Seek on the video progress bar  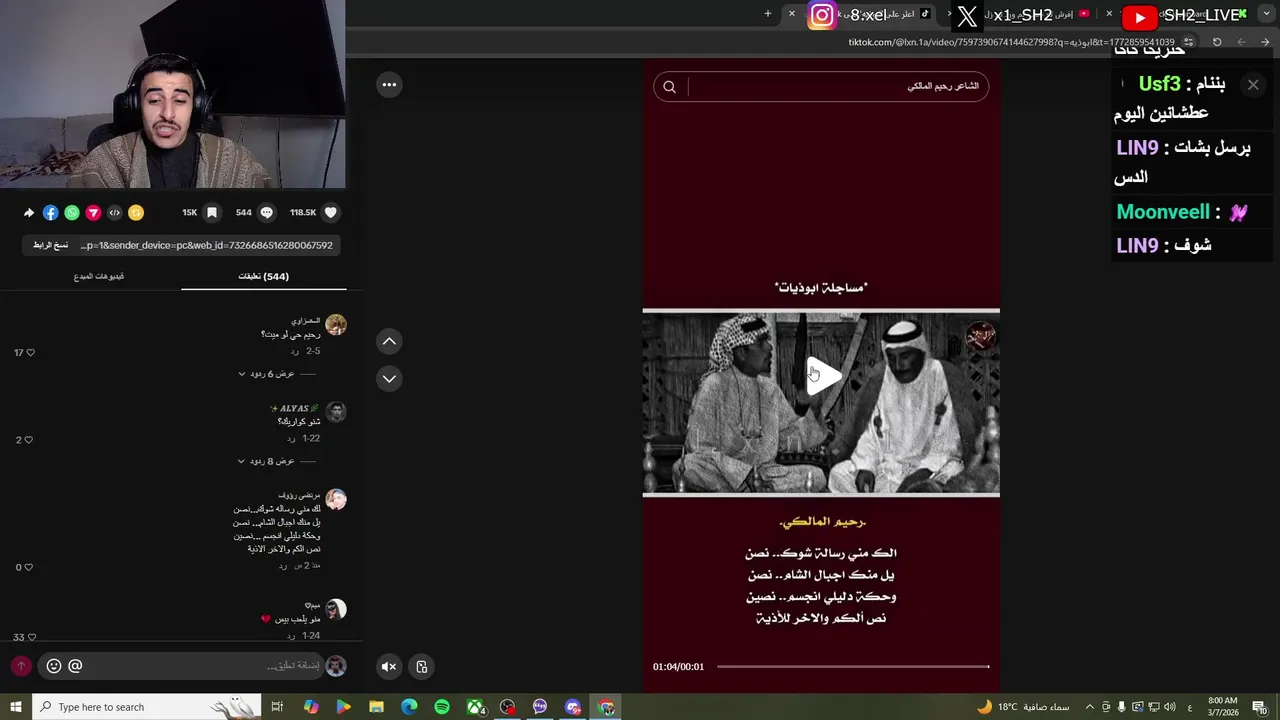coord(853,666)
